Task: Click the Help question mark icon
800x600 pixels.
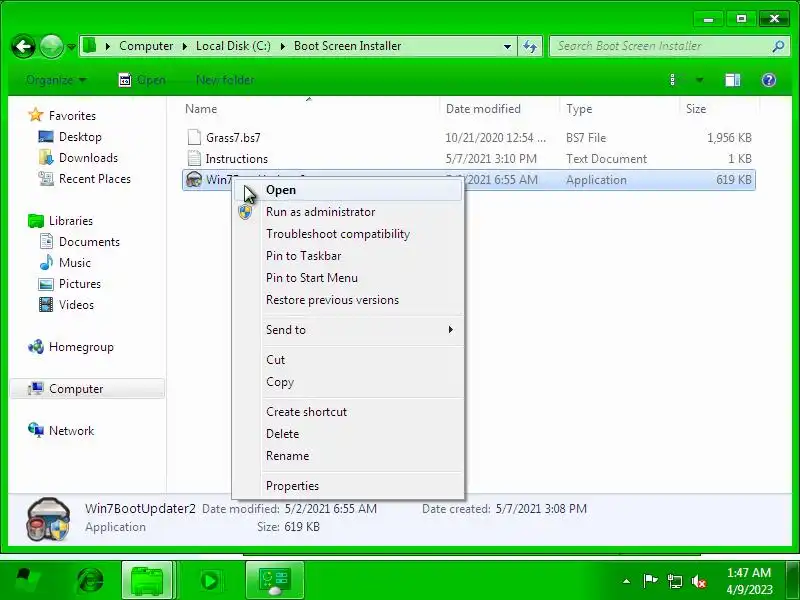Action: pyautogui.click(x=768, y=80)
